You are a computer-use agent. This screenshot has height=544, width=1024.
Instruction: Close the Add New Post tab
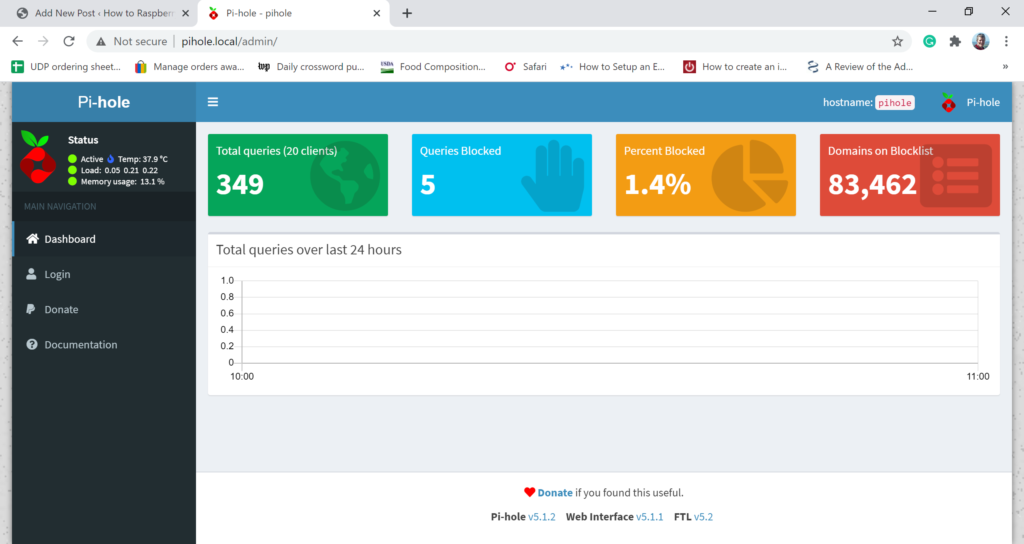tap(185, 13)
